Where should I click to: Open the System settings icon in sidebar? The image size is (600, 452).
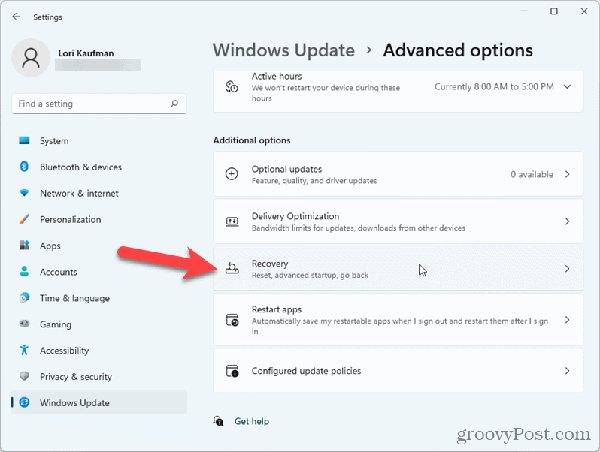pyautogui.click(x=24, y=141)
